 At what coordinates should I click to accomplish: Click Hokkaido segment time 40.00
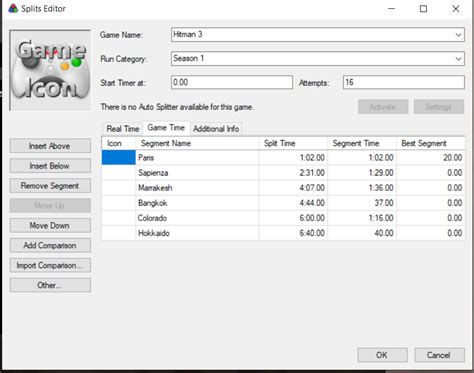[x=362, y=233]
